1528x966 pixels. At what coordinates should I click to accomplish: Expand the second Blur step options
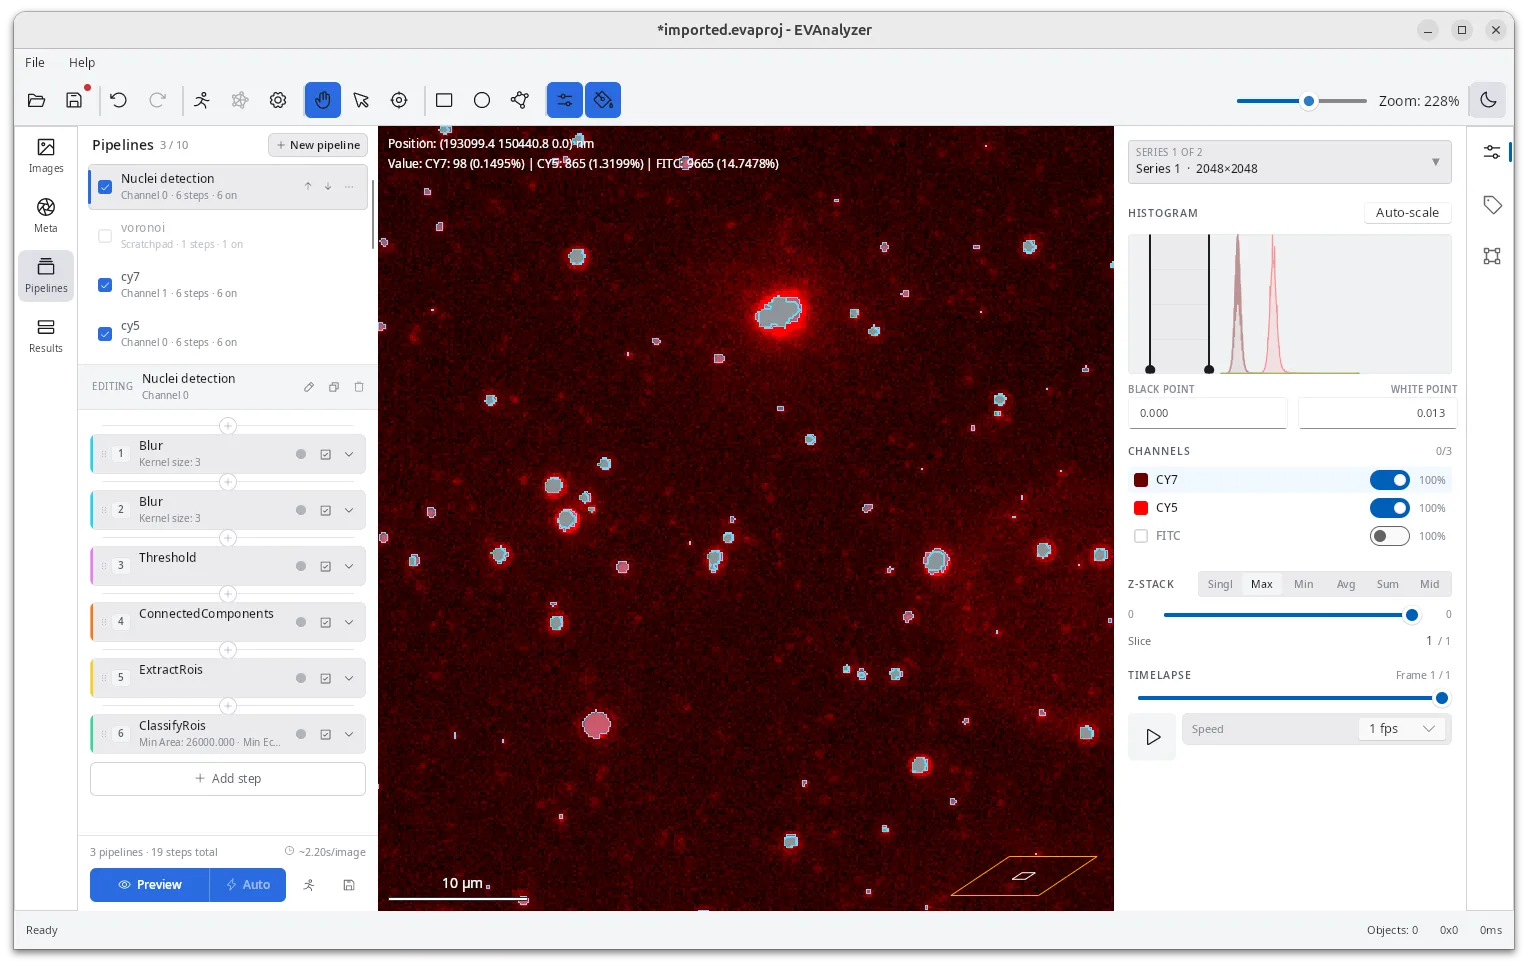[349, 510]
